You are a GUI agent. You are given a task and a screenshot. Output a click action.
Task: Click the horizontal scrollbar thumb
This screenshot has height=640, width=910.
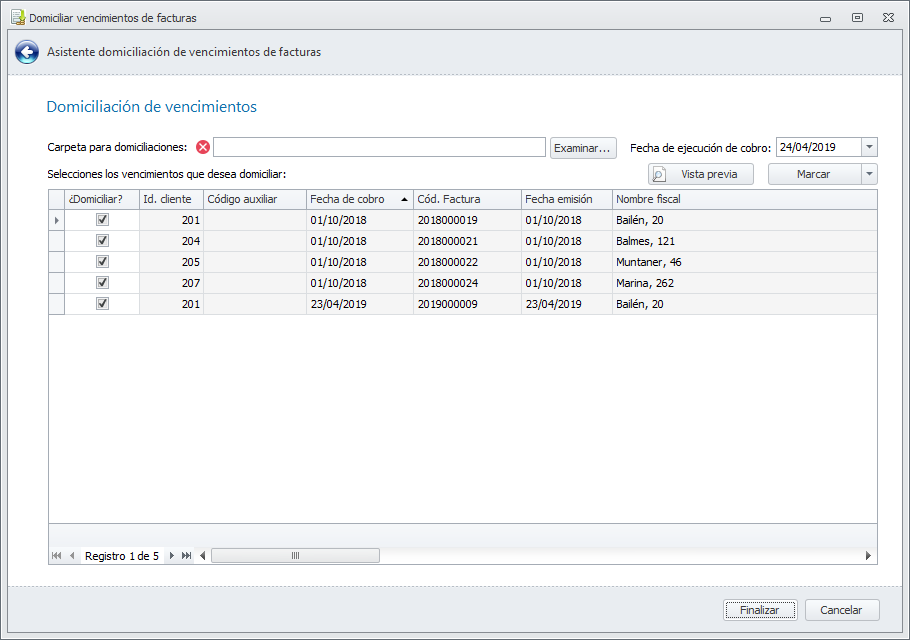(295, 556)
